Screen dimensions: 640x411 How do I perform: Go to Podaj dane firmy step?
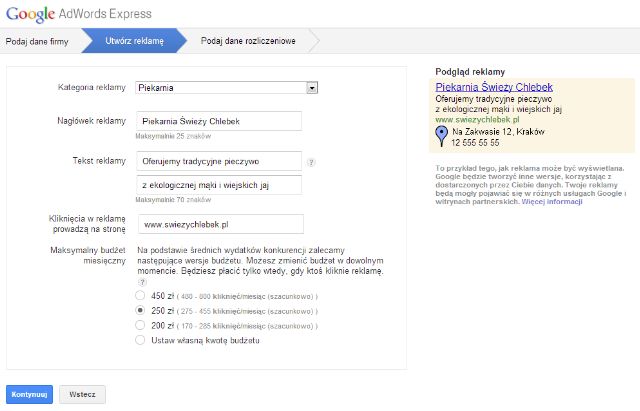coord(35,41)
